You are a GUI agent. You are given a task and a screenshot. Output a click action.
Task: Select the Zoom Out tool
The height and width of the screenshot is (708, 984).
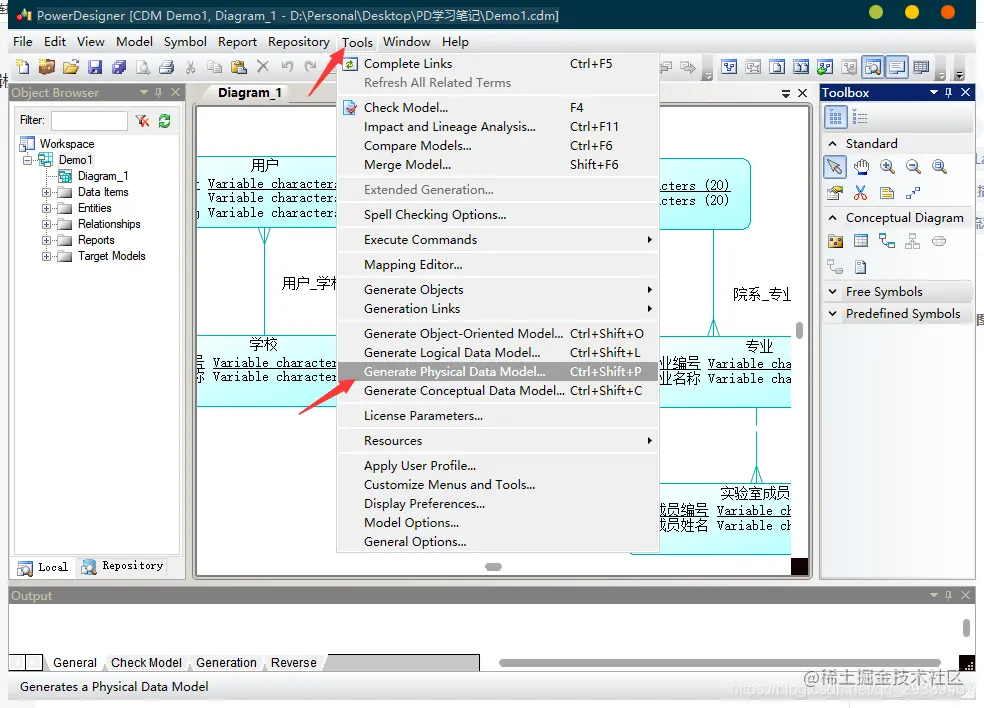coord(913,167)
